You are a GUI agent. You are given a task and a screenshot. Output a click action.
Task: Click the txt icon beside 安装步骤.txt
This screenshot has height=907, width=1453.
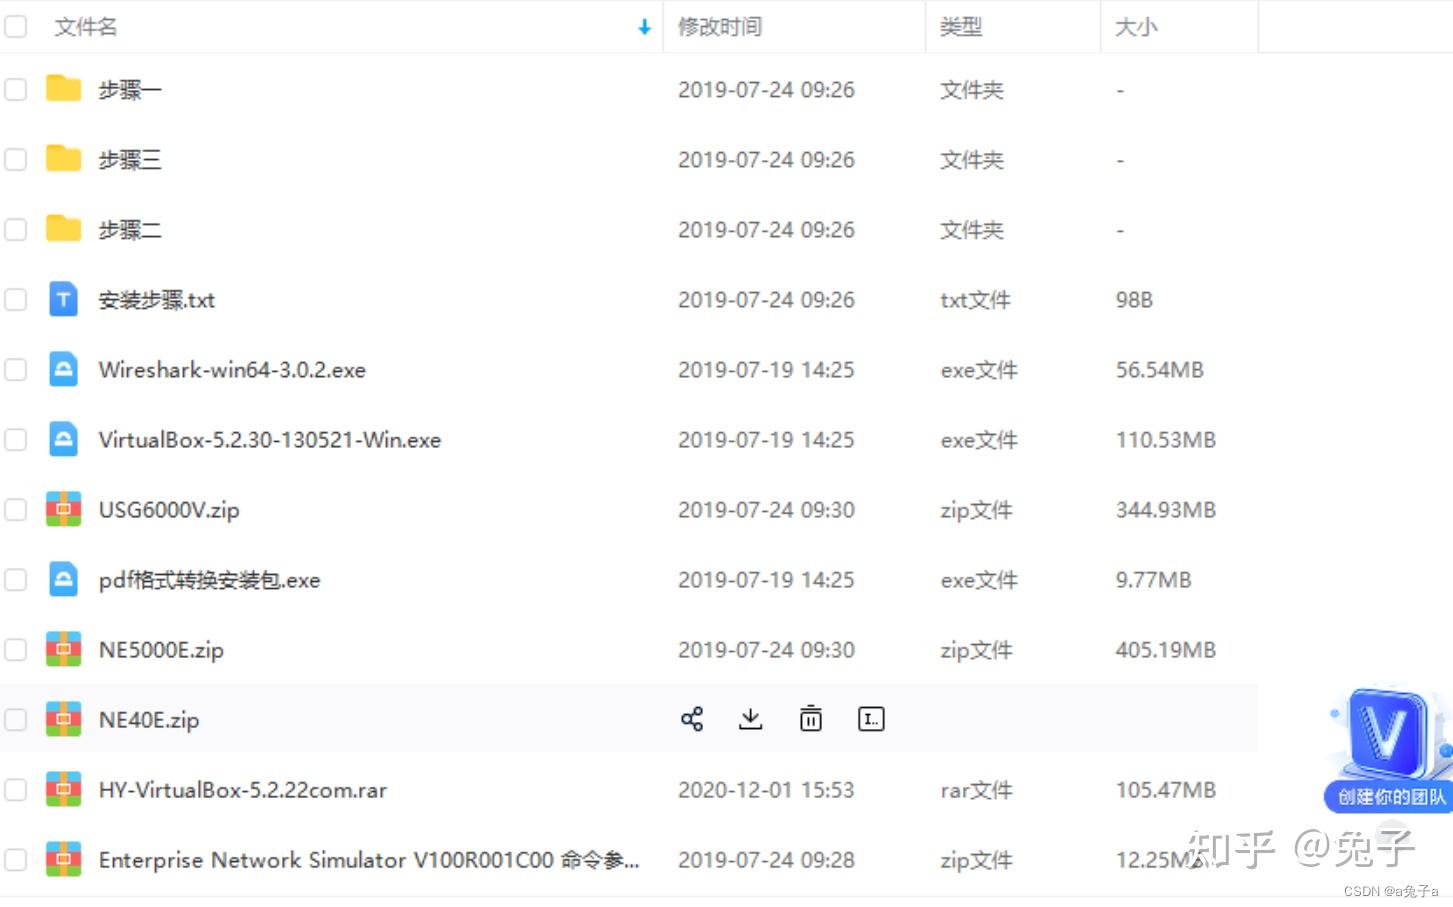[63, 299]
